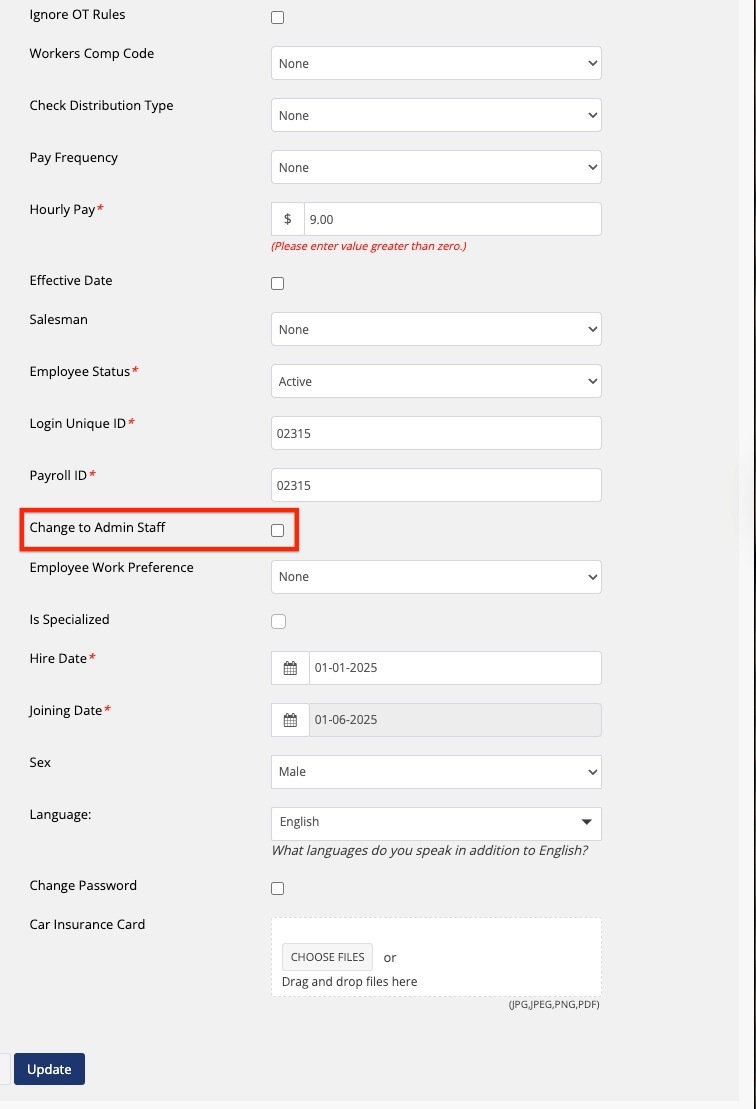The width and height of the screenshot is (756, 1109).
Task: Expand the Employee Work Preference dropdown
Action: coord(436,577)
